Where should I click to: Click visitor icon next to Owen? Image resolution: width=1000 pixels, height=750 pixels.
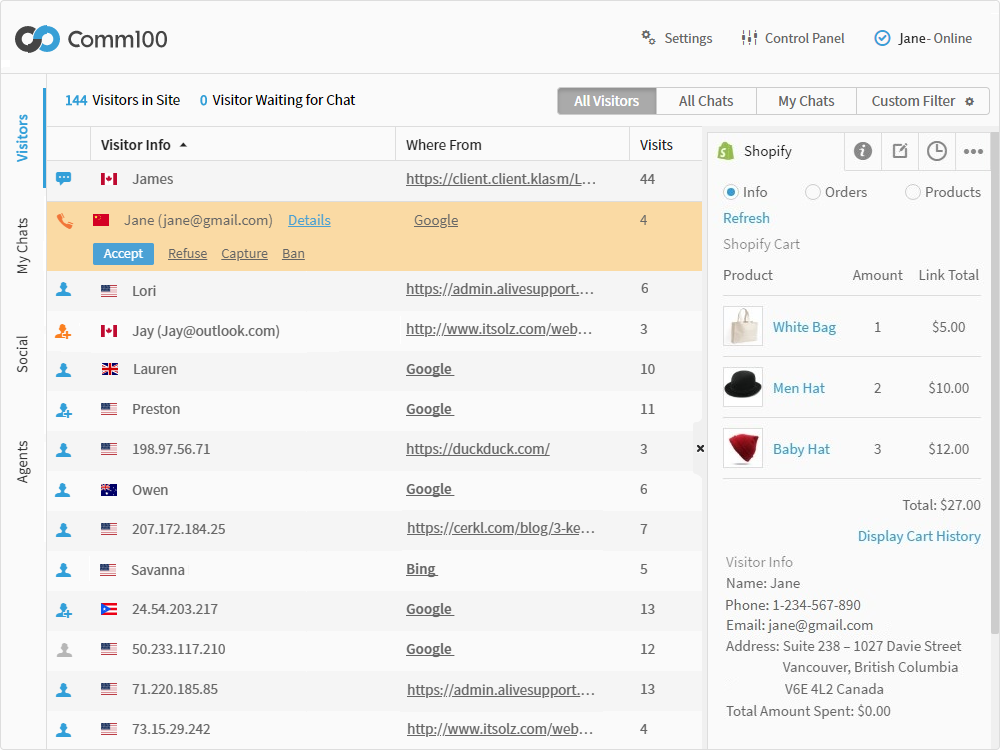coord(62,490)
